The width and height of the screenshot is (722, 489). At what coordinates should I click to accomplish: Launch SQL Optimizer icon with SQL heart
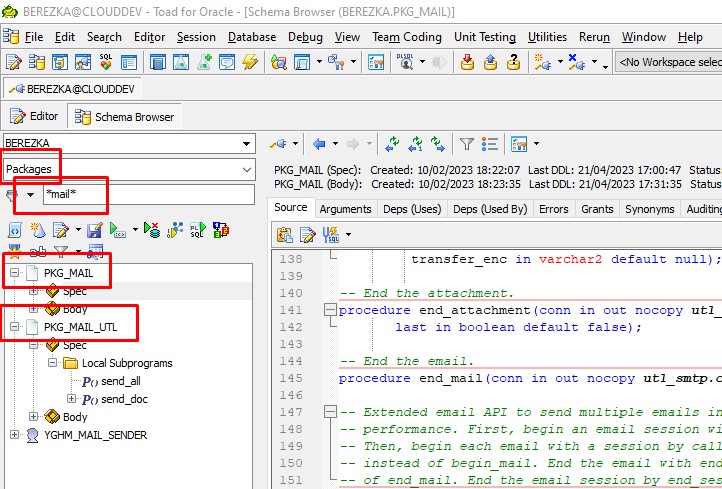pyautogui.click(x=106, y=62)
